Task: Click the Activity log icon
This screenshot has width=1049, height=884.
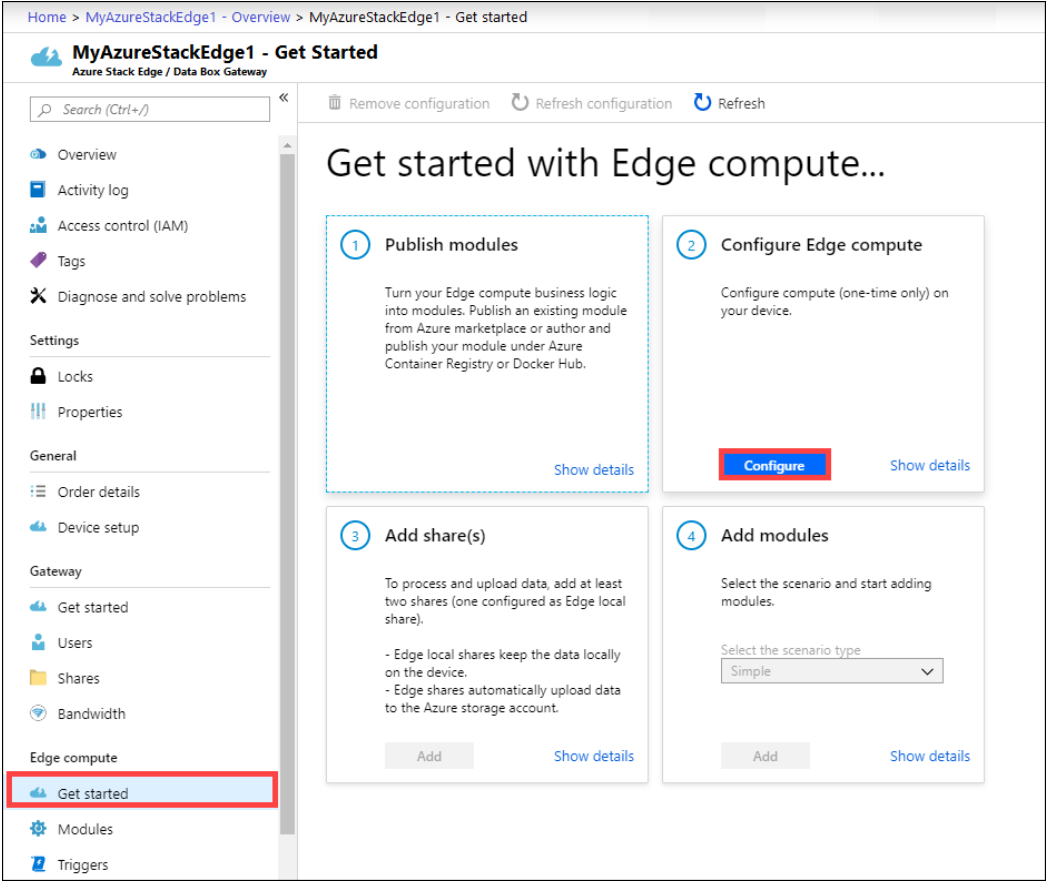Action: pos(38,190)
